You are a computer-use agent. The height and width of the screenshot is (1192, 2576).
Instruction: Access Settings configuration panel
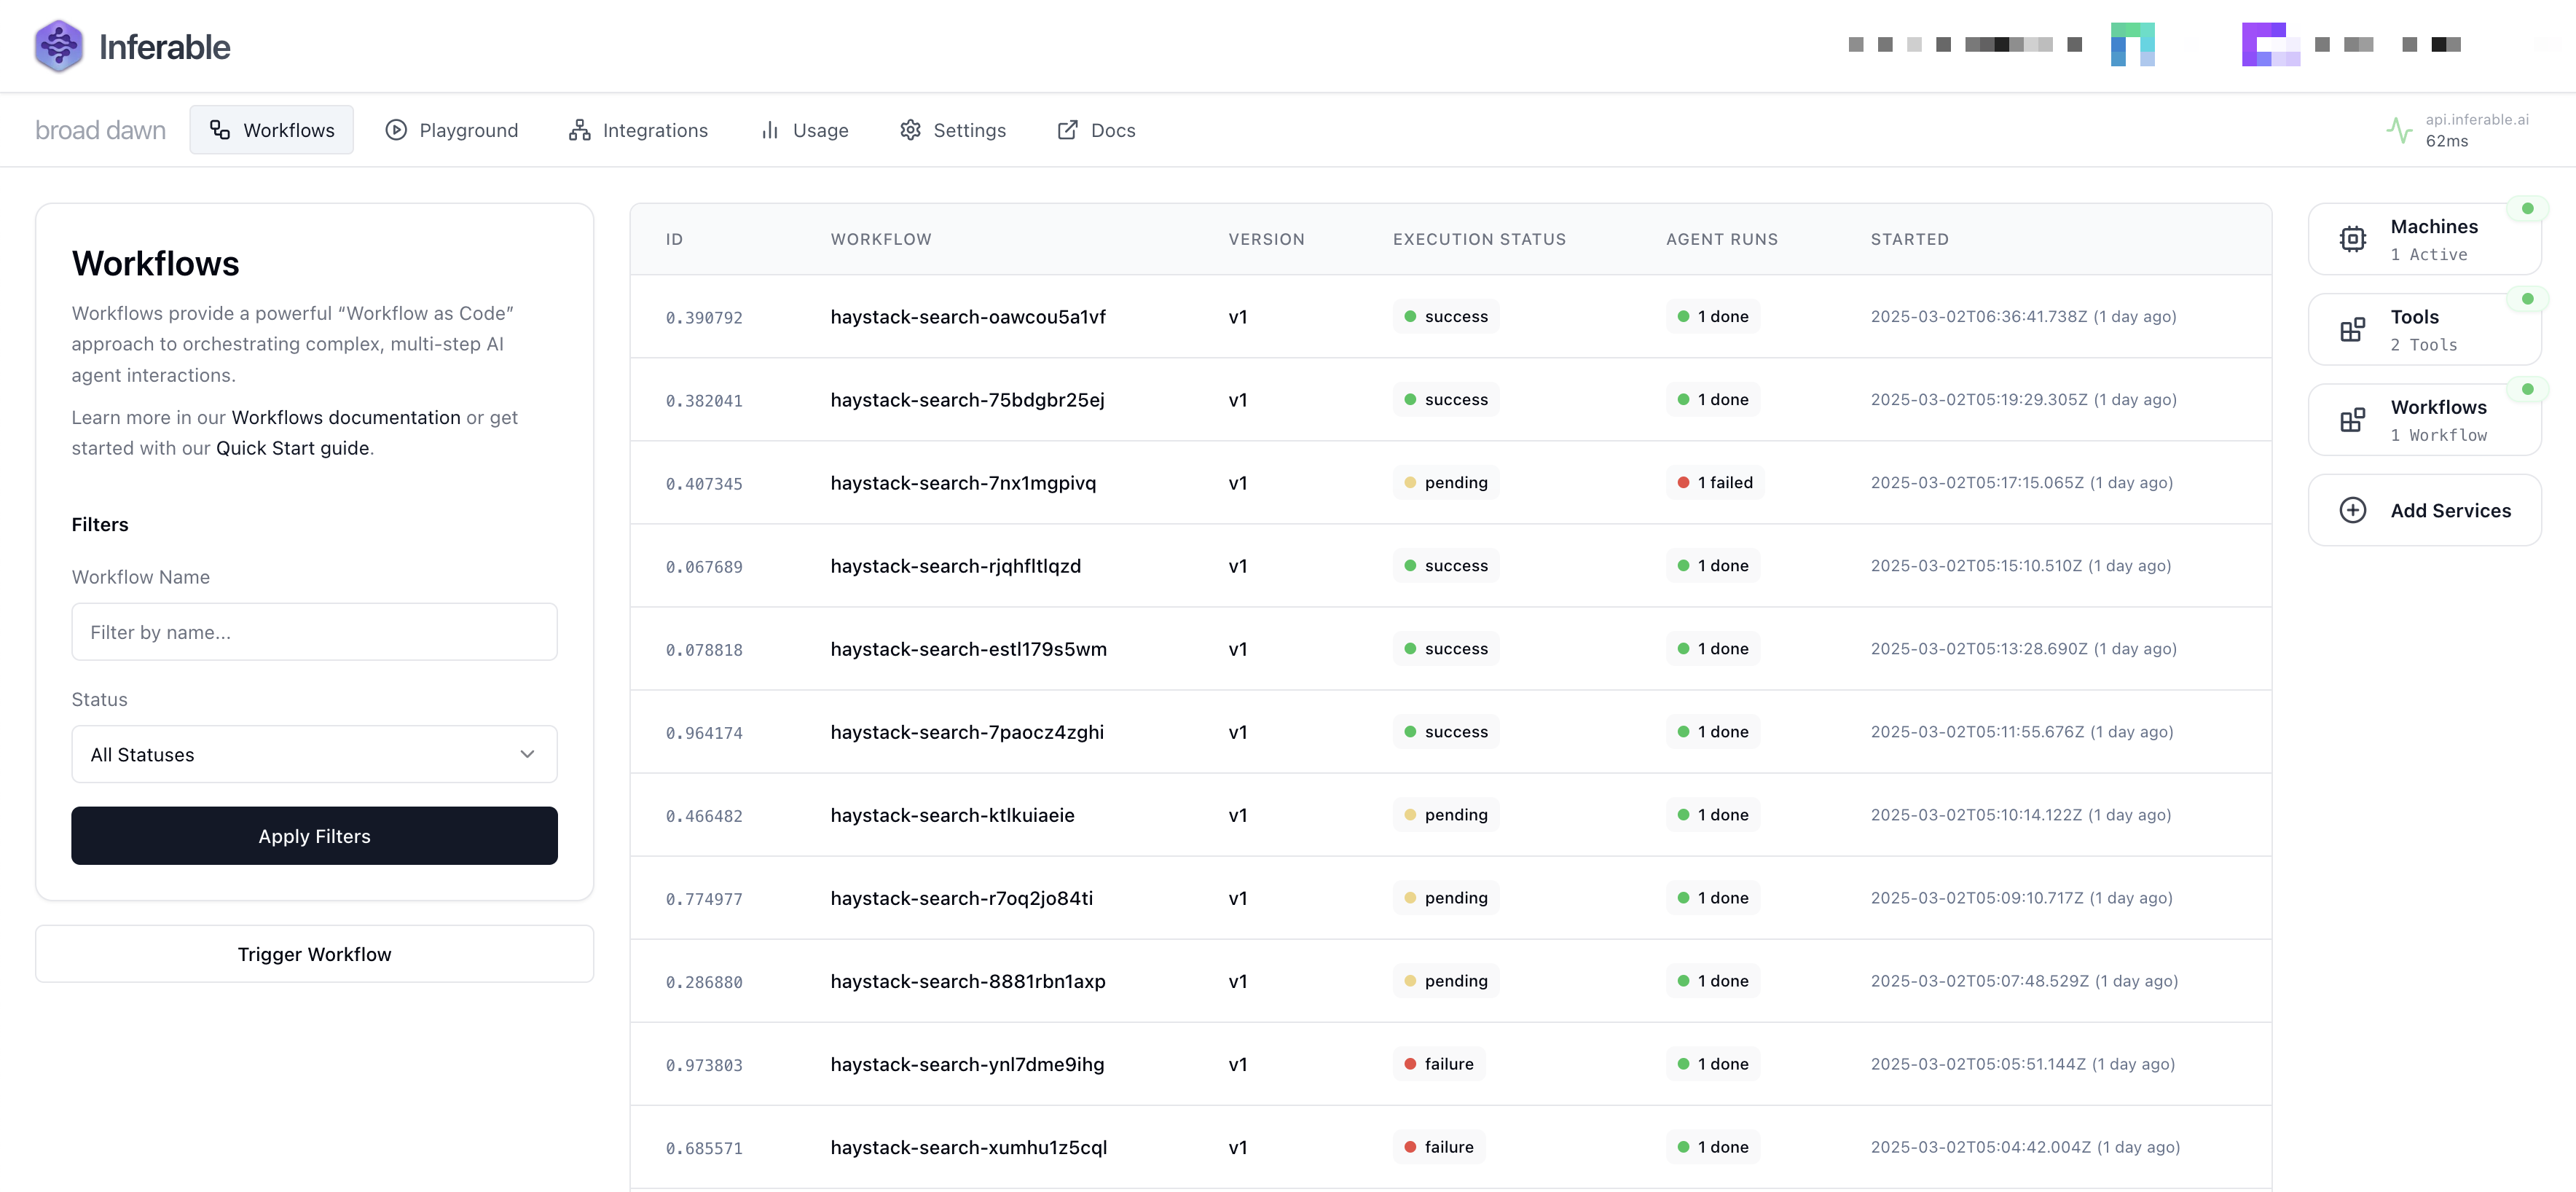tap(953, 130)
